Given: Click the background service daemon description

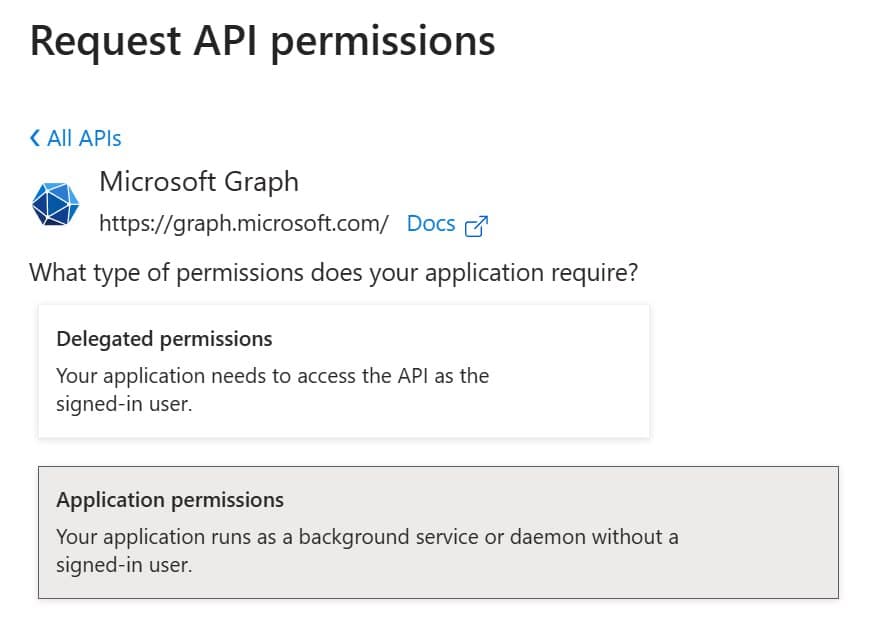Looking at the screenshot, I should (365, 551).
